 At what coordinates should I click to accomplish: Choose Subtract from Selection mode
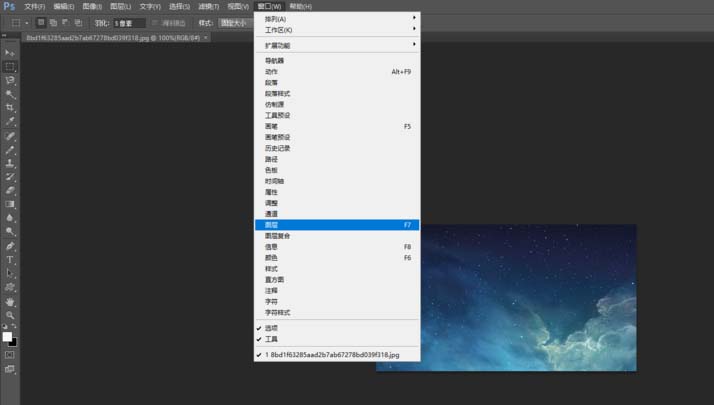click(x=66, y=22)
